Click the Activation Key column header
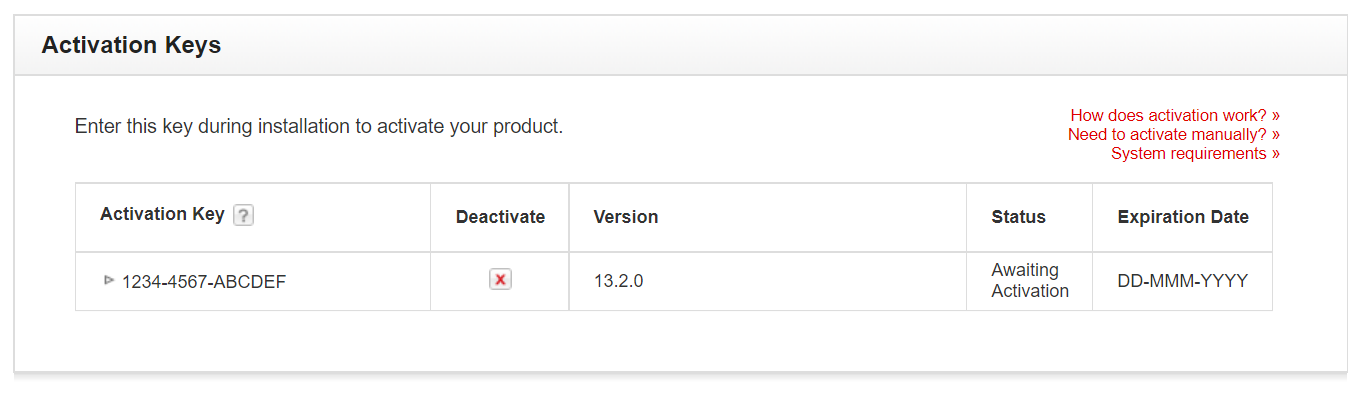 click(162, 214)
